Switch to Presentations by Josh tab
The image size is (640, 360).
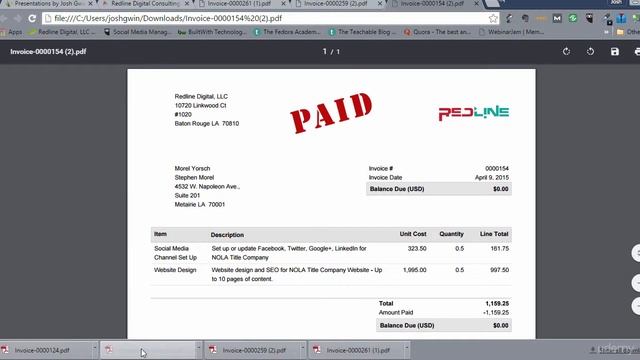(48, 3)
